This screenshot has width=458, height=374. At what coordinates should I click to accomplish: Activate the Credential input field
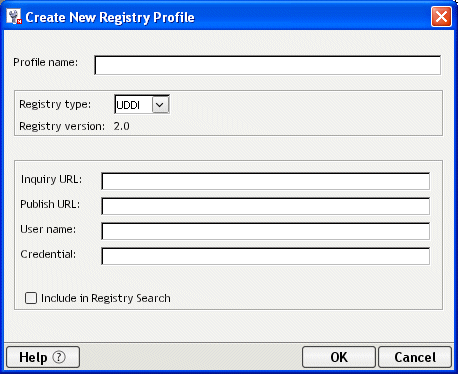(266, 256)
